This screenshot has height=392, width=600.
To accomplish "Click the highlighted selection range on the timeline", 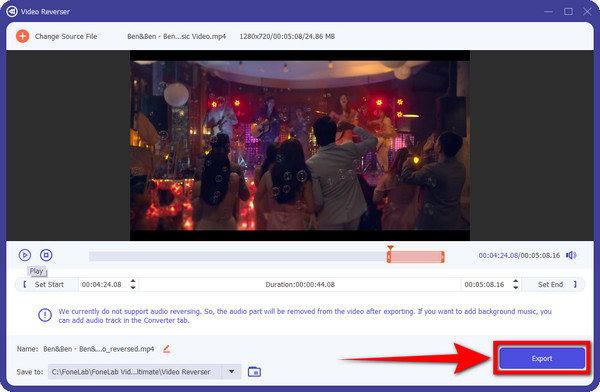I will [416, 256].
